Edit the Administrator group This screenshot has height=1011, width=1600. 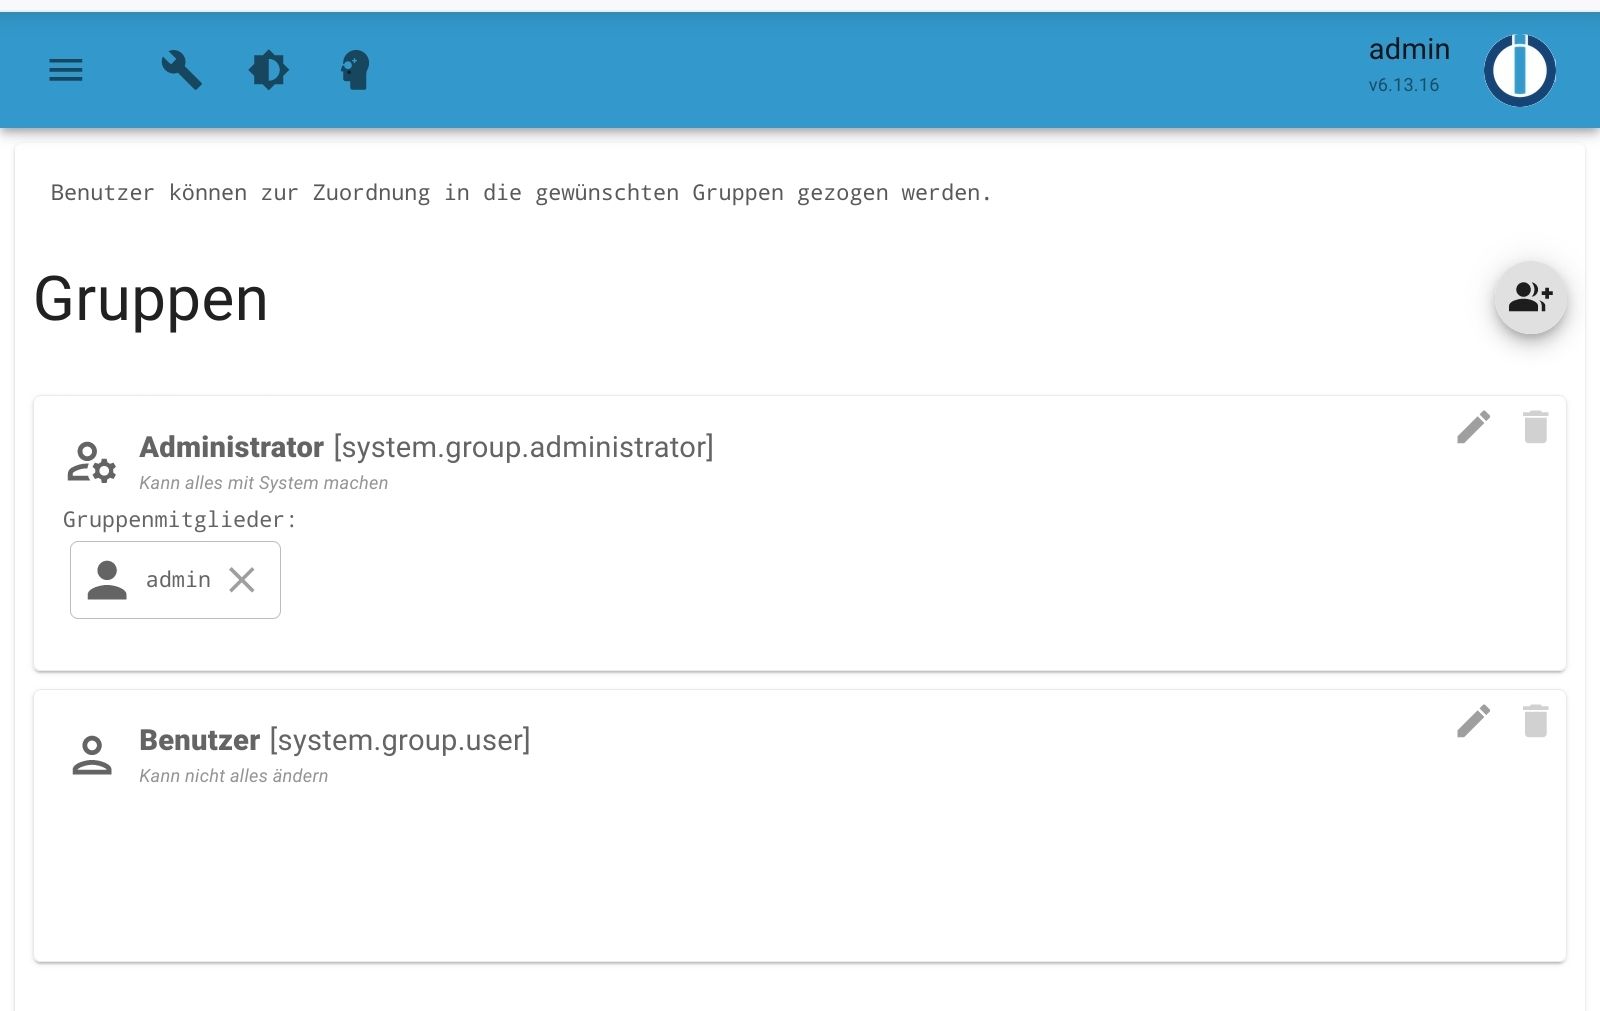1473,427
